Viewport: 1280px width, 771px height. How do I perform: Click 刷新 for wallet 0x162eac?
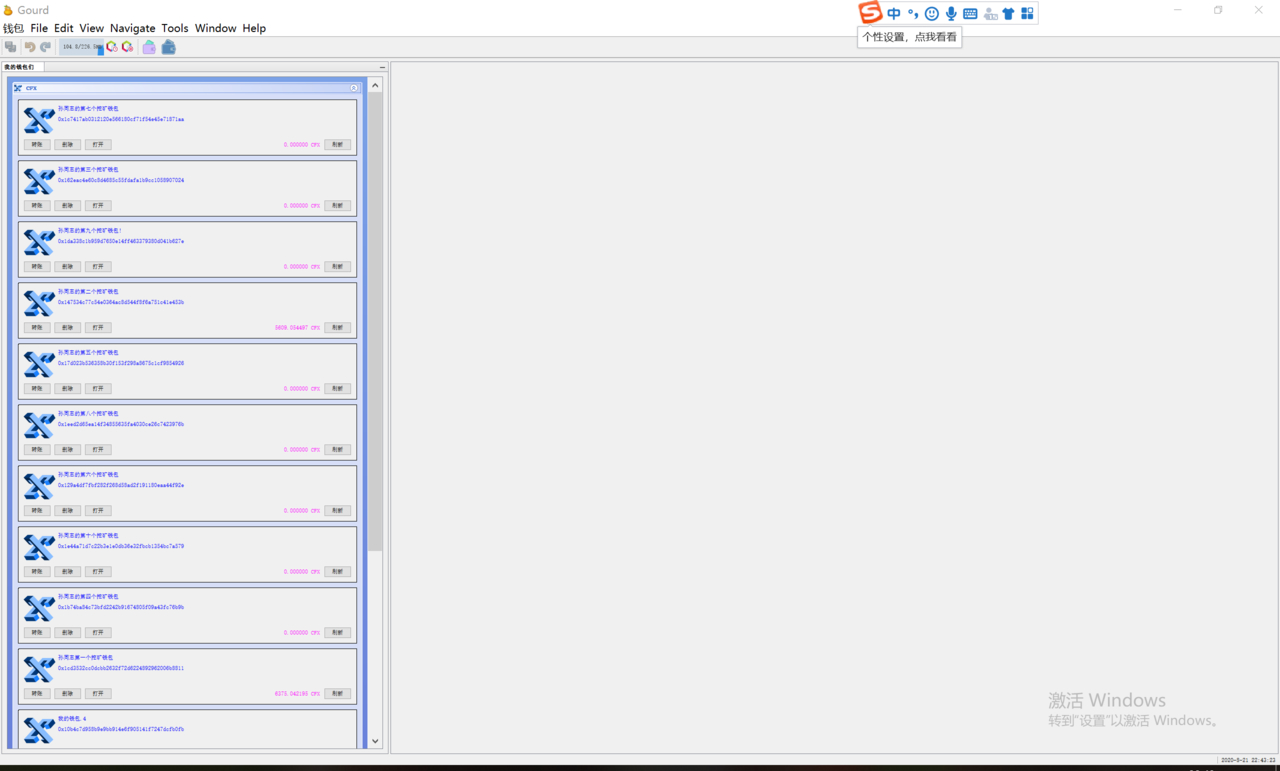pos(337,206)
